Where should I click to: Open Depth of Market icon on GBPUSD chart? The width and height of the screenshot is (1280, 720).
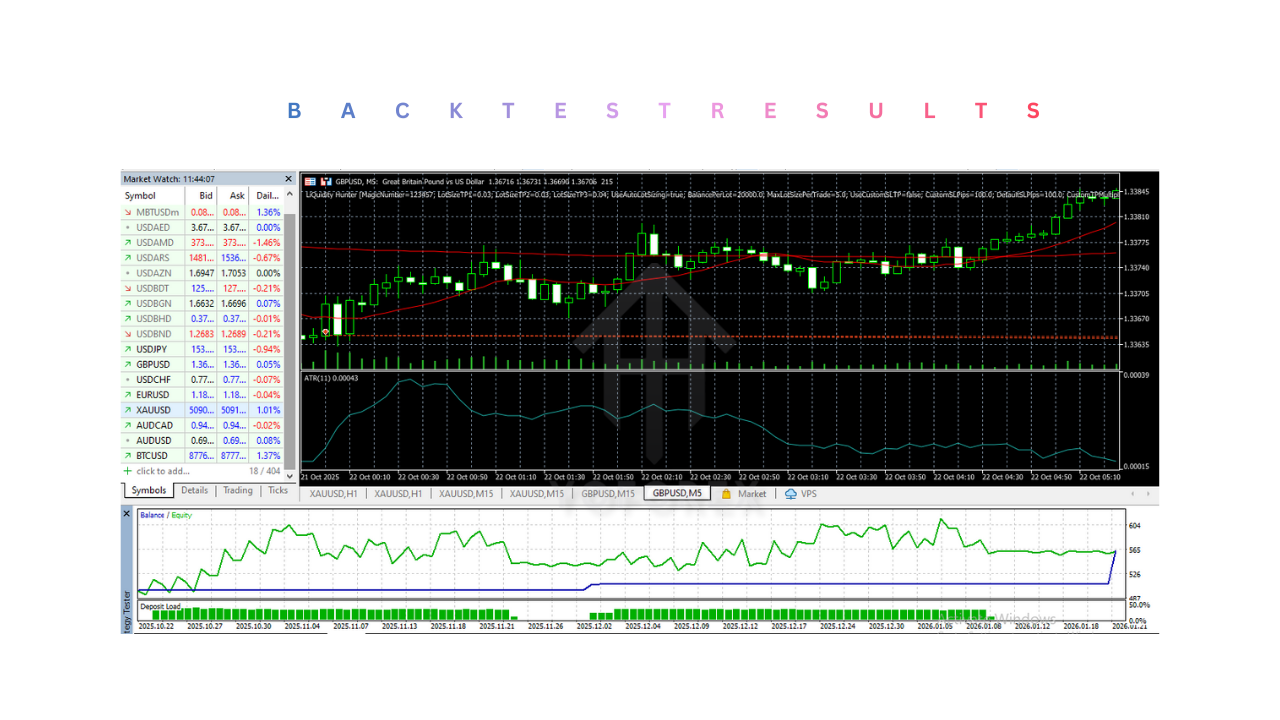click(x=312, y=180)
